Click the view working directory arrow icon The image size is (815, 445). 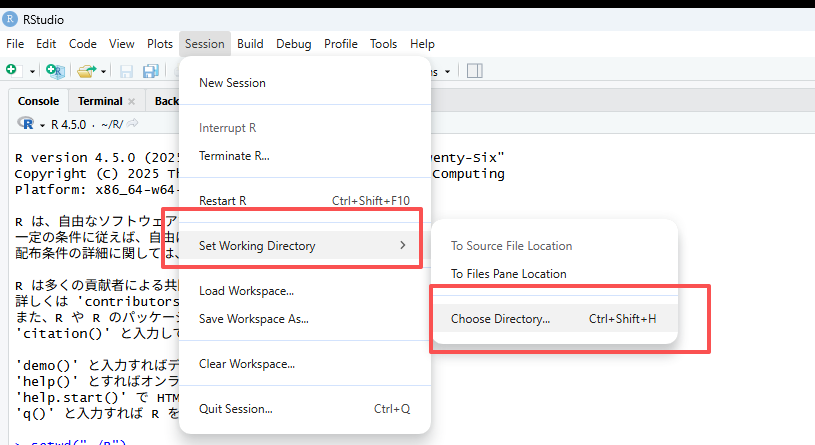(x=132, y=124)
